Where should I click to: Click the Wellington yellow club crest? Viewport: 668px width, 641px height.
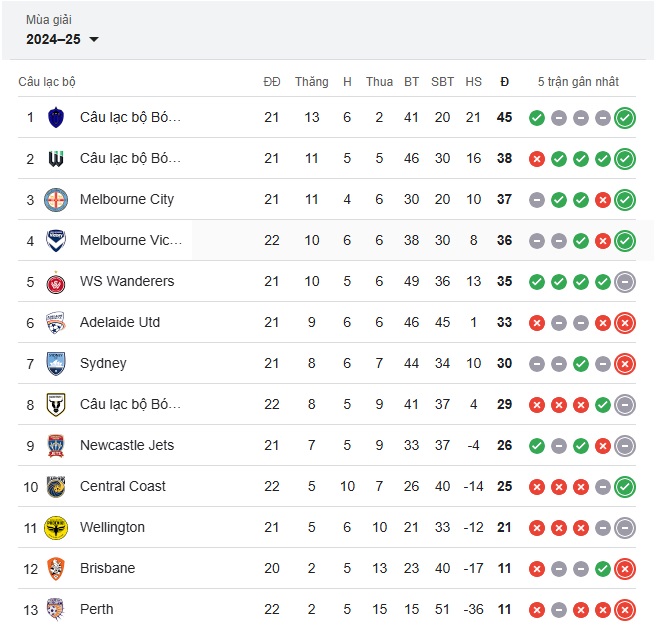point(56,528)
